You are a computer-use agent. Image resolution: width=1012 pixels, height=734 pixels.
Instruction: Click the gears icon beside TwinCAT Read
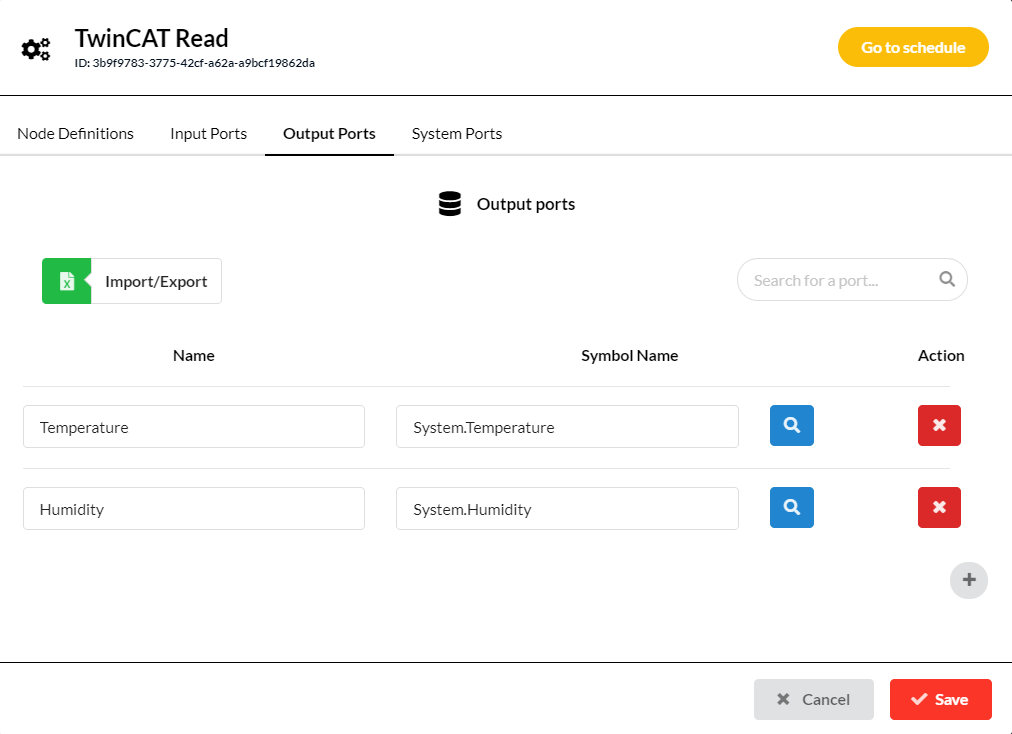[35, 49]
